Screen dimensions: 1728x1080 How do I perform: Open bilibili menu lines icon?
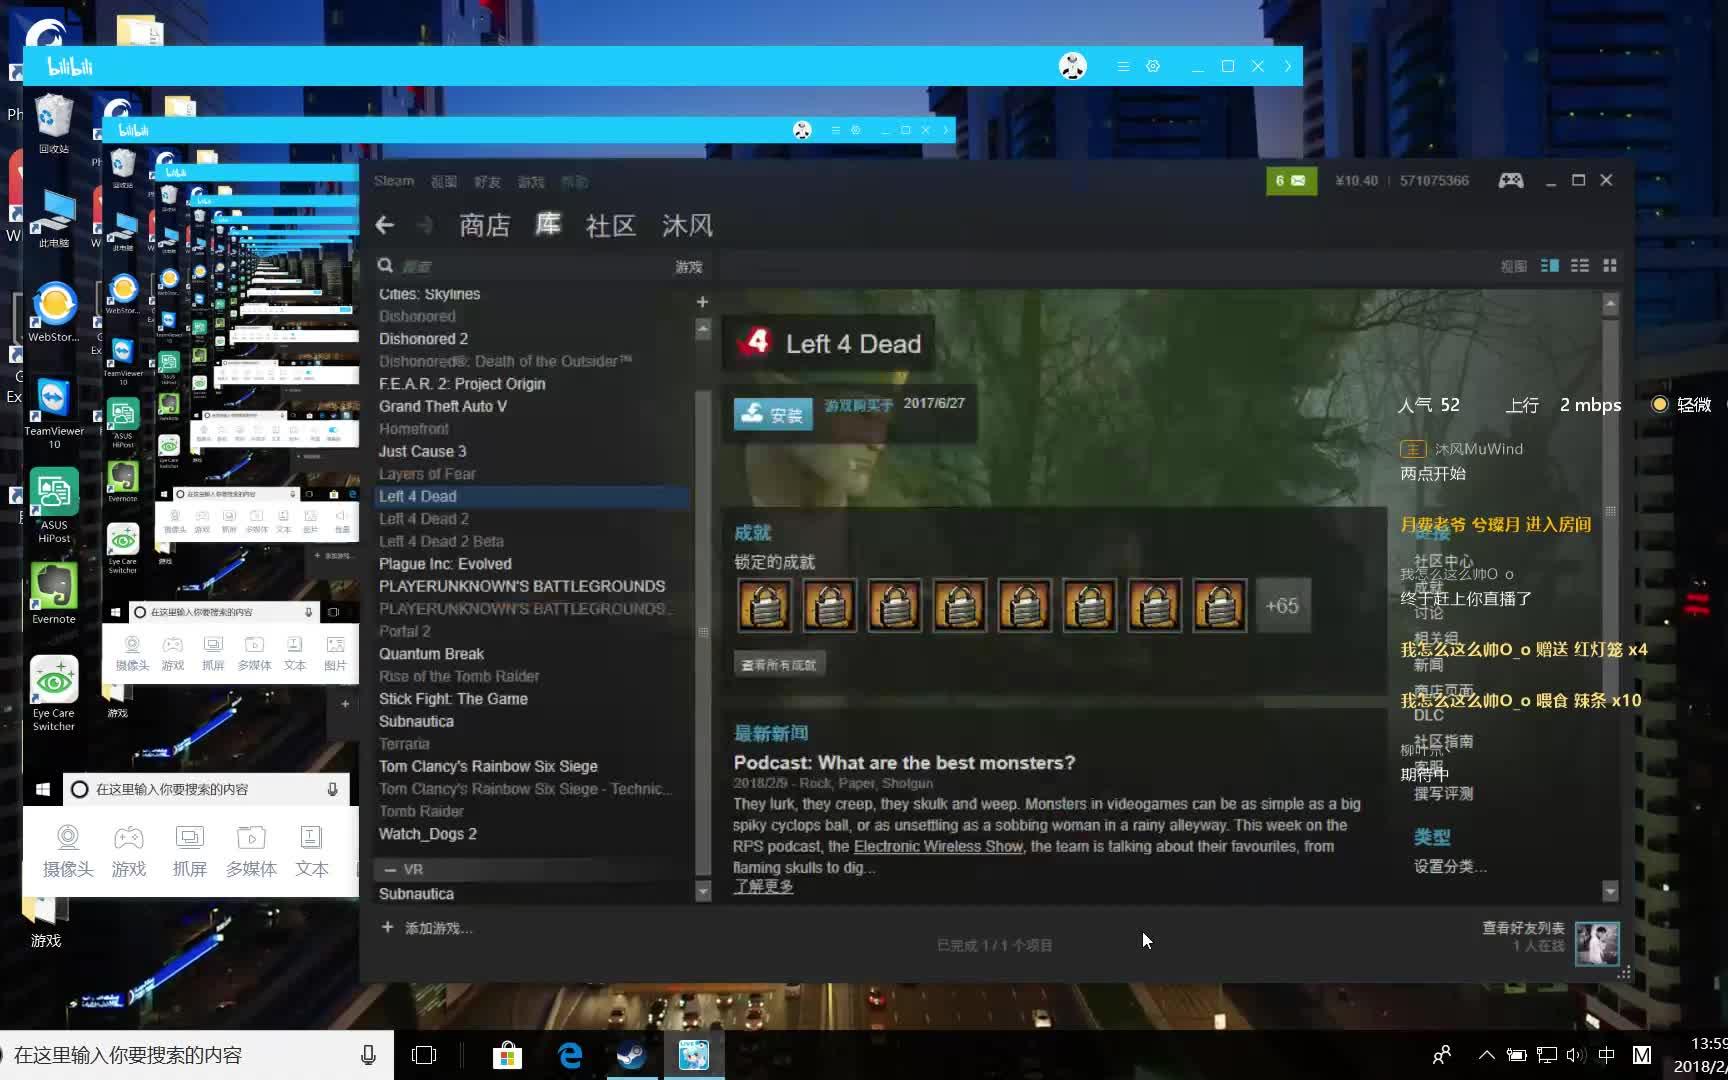[x=1123, y=66]
